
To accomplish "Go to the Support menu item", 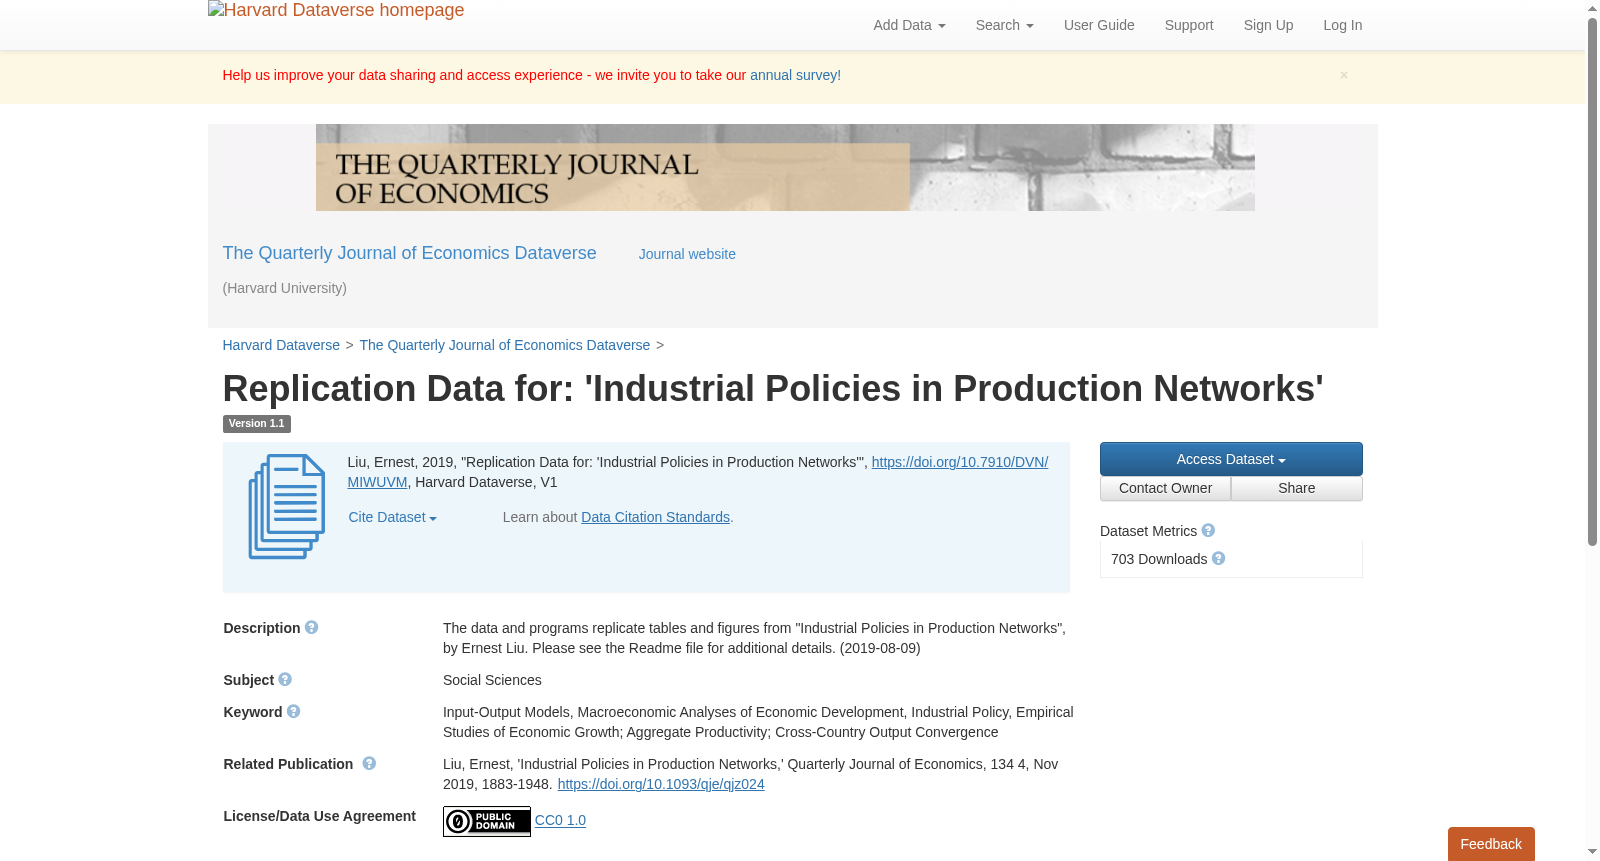I will [1189, 25].
